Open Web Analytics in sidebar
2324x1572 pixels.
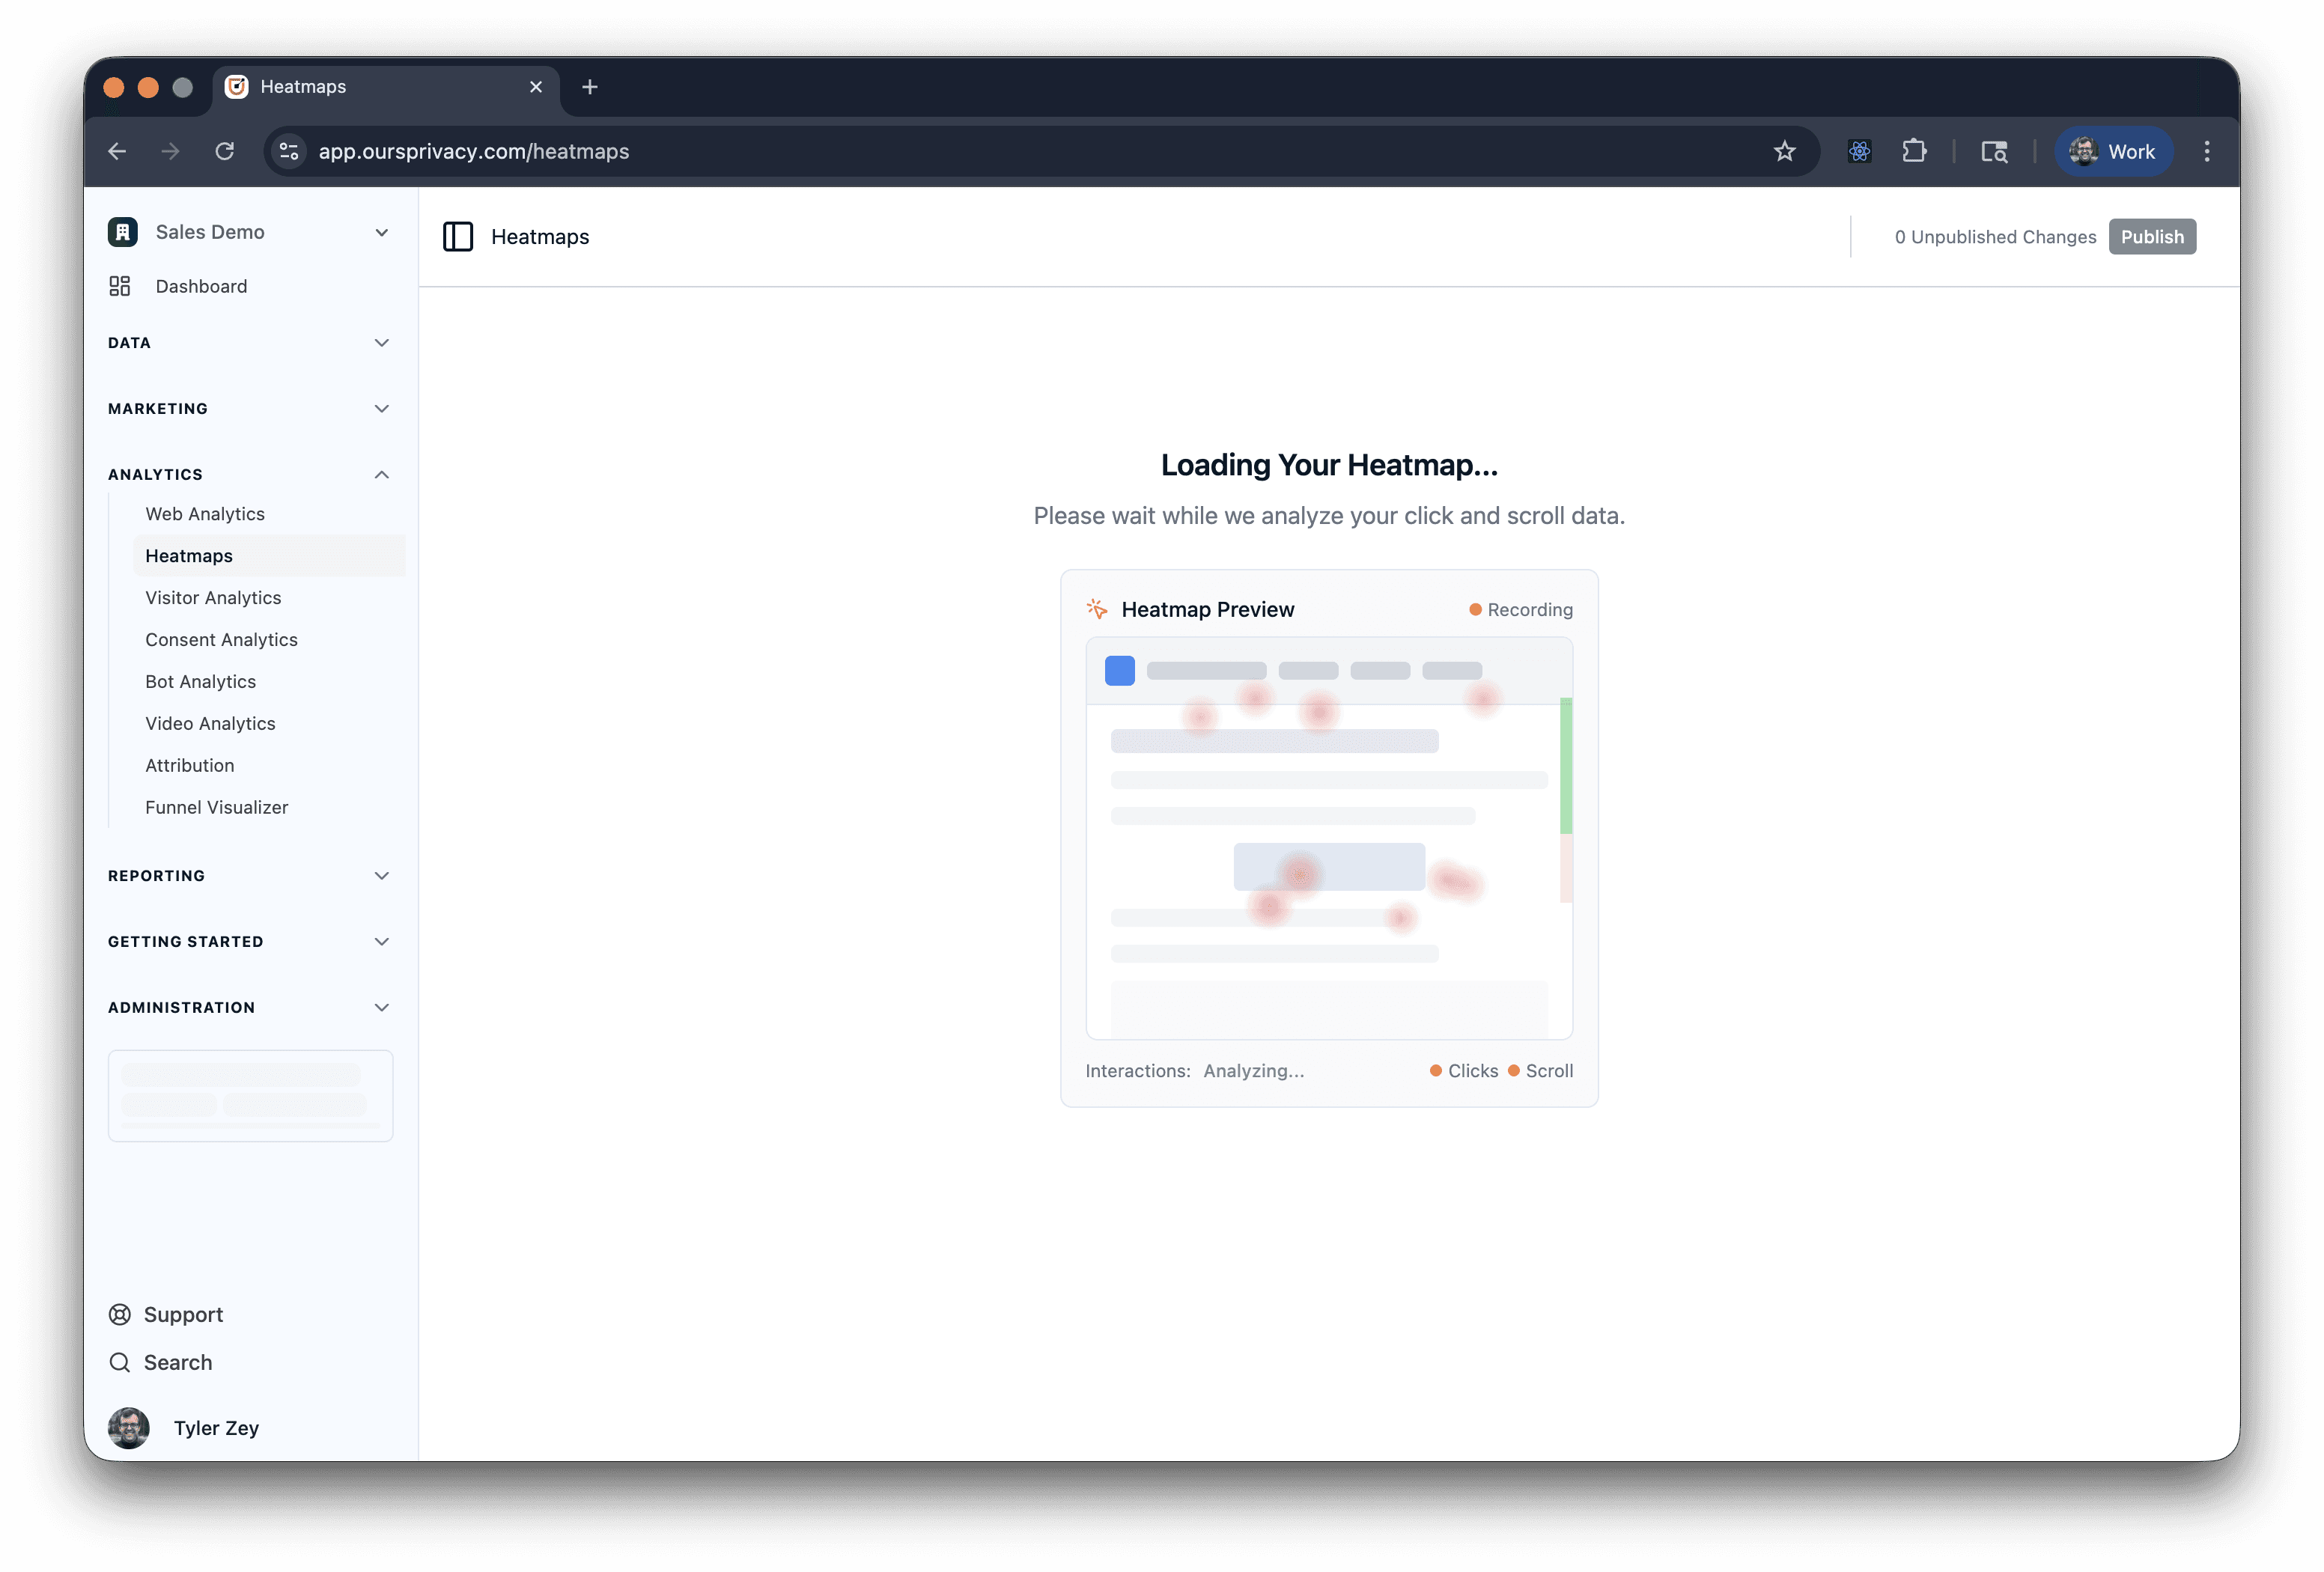coord(205,514)
